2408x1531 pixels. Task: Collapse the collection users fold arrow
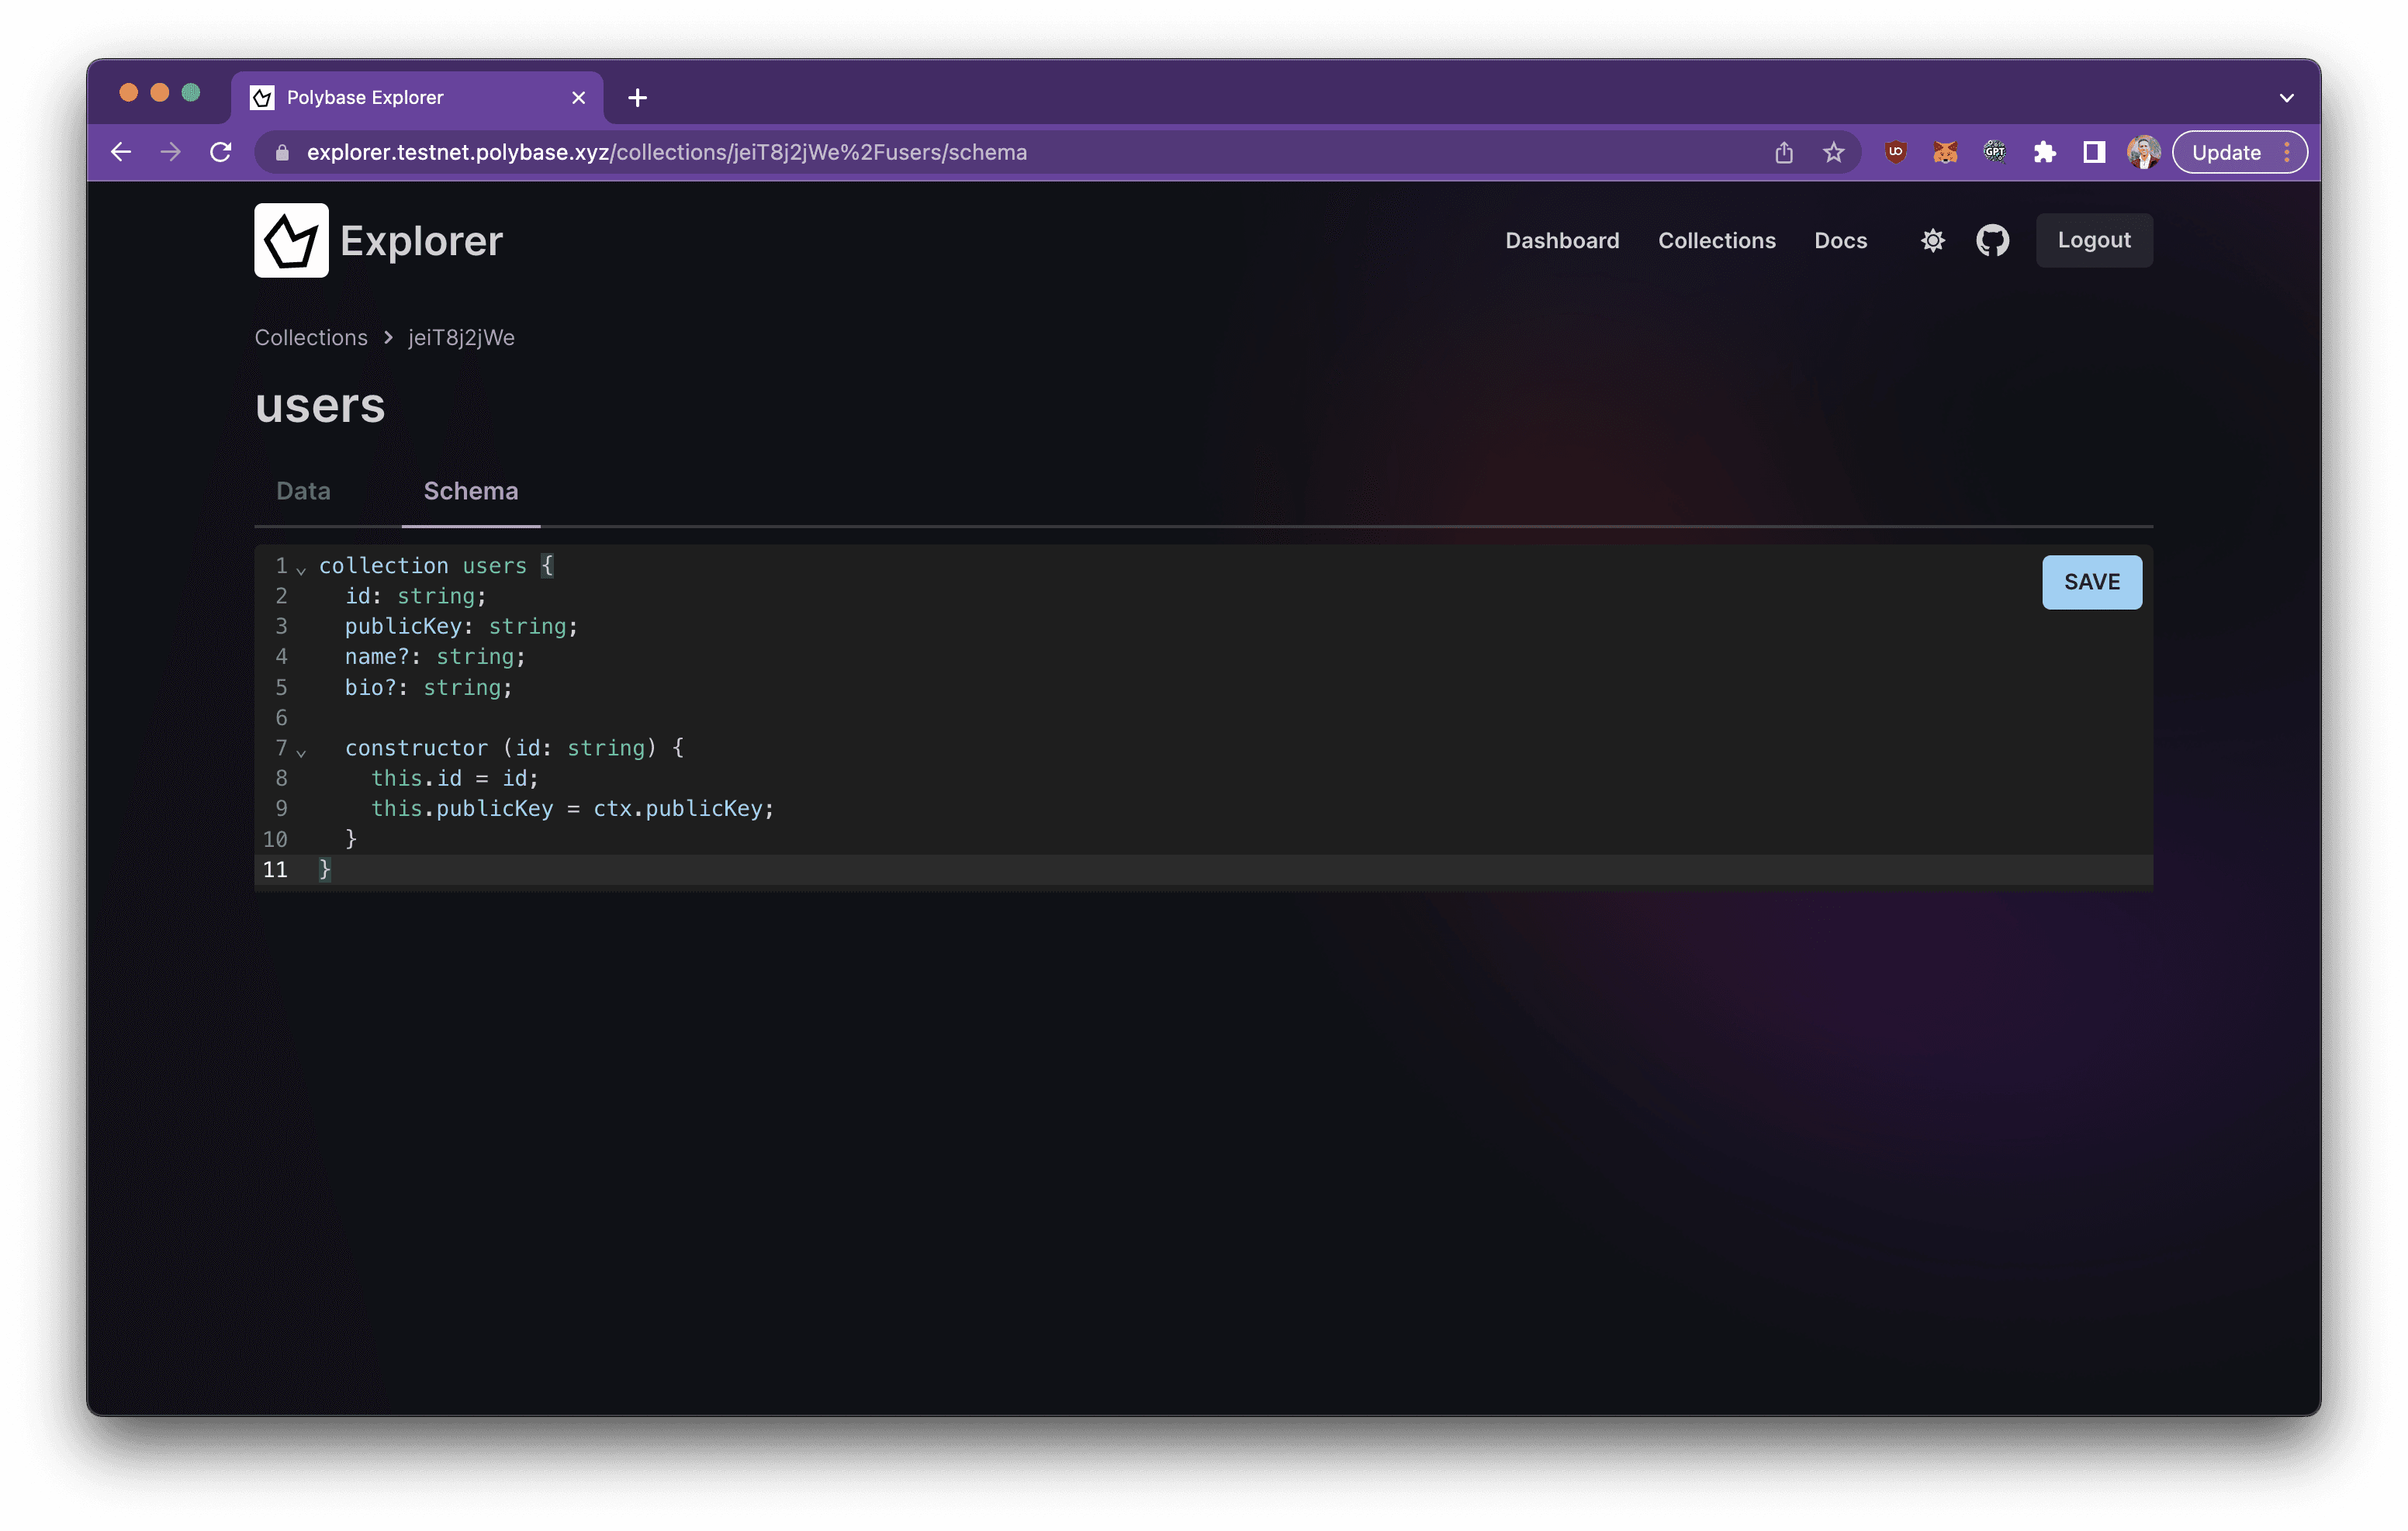click(301, 570)
